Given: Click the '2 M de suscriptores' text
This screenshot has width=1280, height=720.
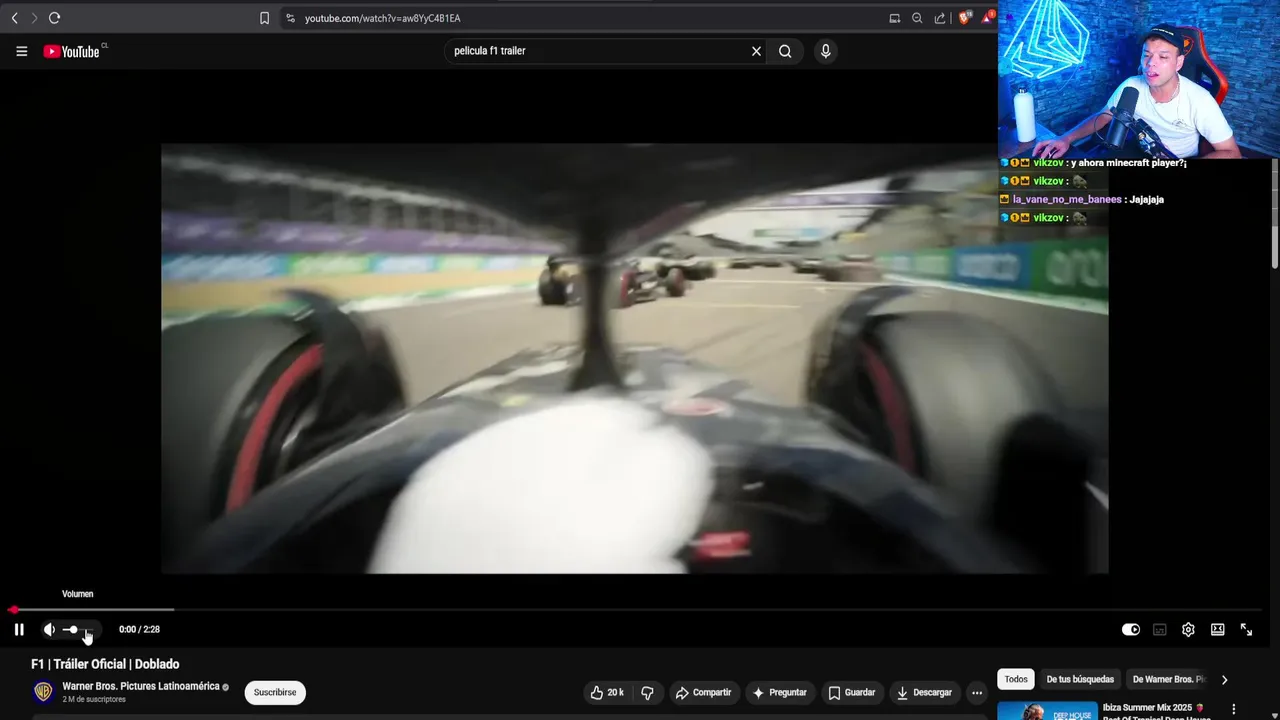Looking at the screenshot, I should [94, 699].
